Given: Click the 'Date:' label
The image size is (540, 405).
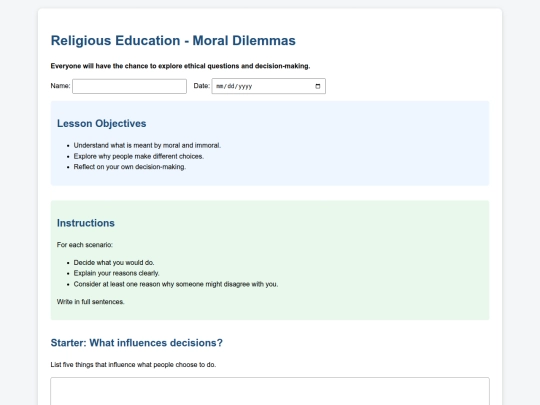Looking at the screenshot, I should pos(201,86).
